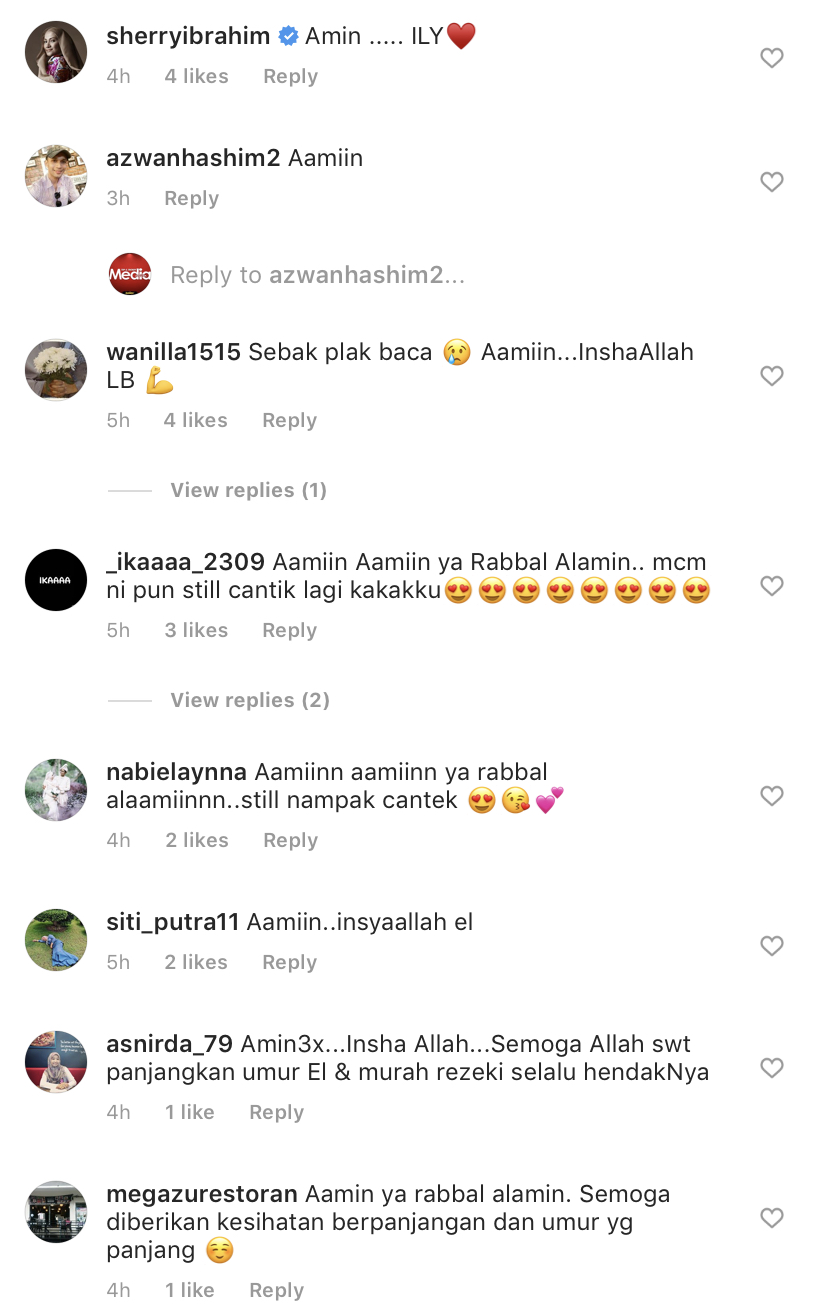
Task: Open _ikaaaa_2309 black profile avatar
Action: click(x=56, y=580)
